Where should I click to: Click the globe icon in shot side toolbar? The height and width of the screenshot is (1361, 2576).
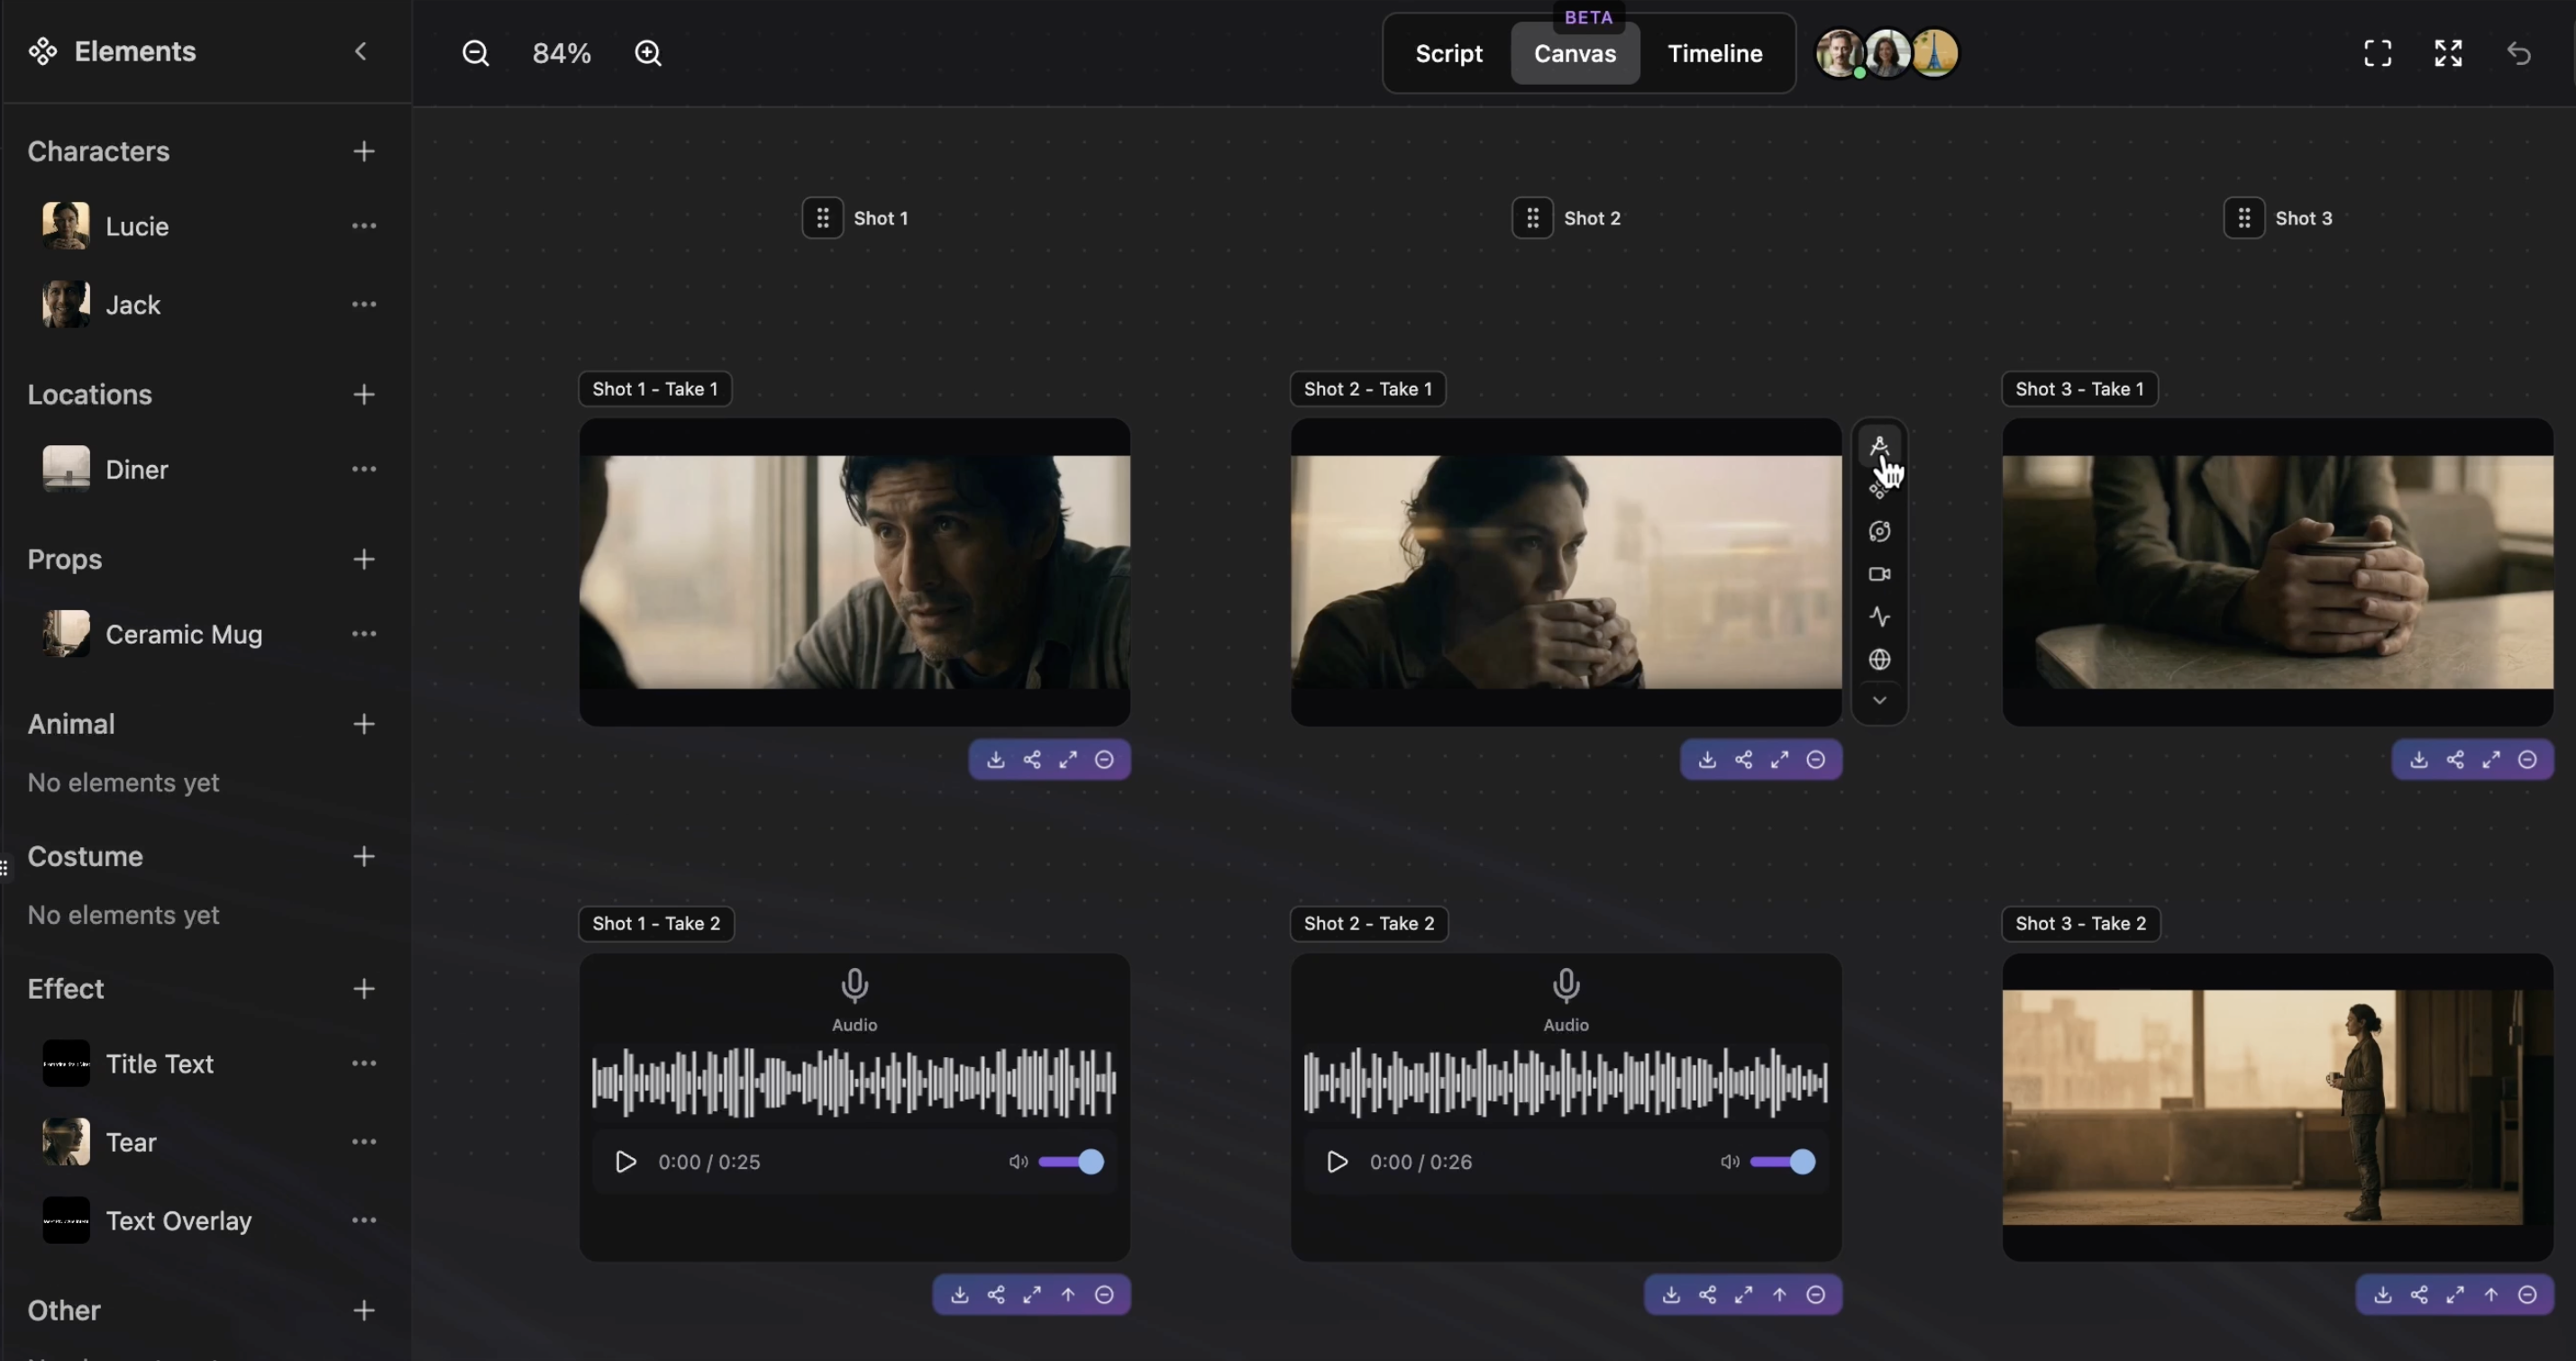coord(1879,659)
